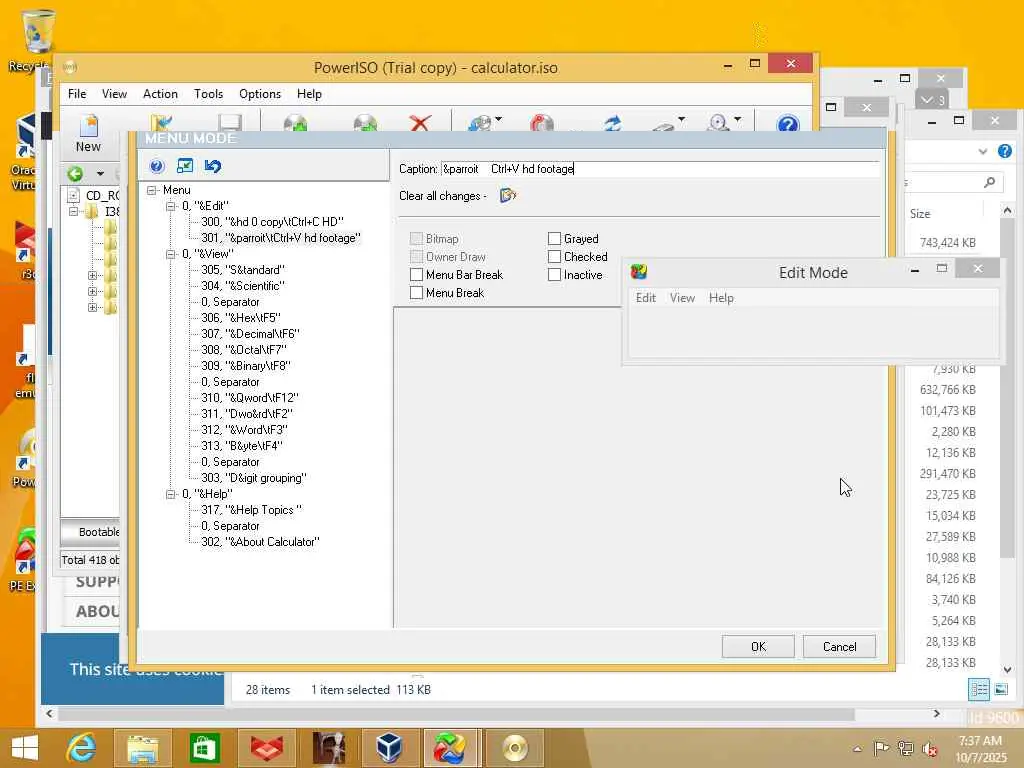This screenshot has width=1024, height=768.
Task: Select tree item 304 "&Scientific"
Action: click(243, 286)
